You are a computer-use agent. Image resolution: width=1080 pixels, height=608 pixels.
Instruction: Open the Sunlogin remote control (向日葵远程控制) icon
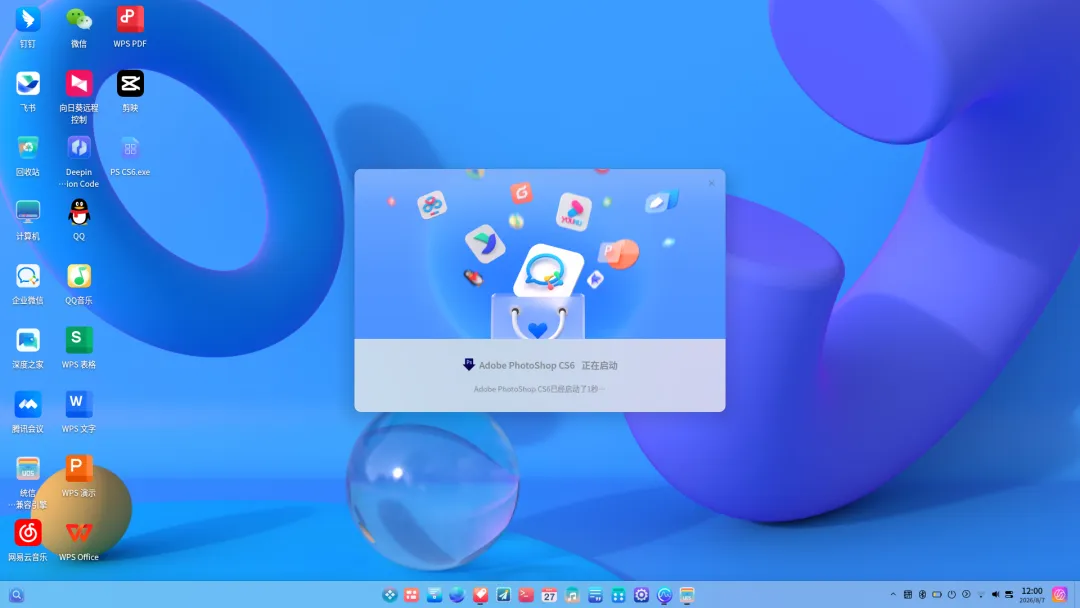79,83
